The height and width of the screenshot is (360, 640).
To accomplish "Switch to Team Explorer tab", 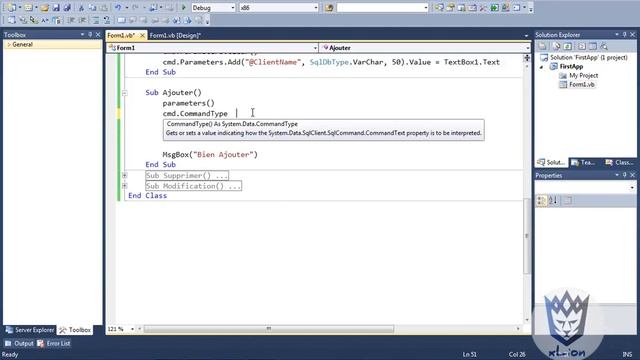I will click(x=583, y=162).
